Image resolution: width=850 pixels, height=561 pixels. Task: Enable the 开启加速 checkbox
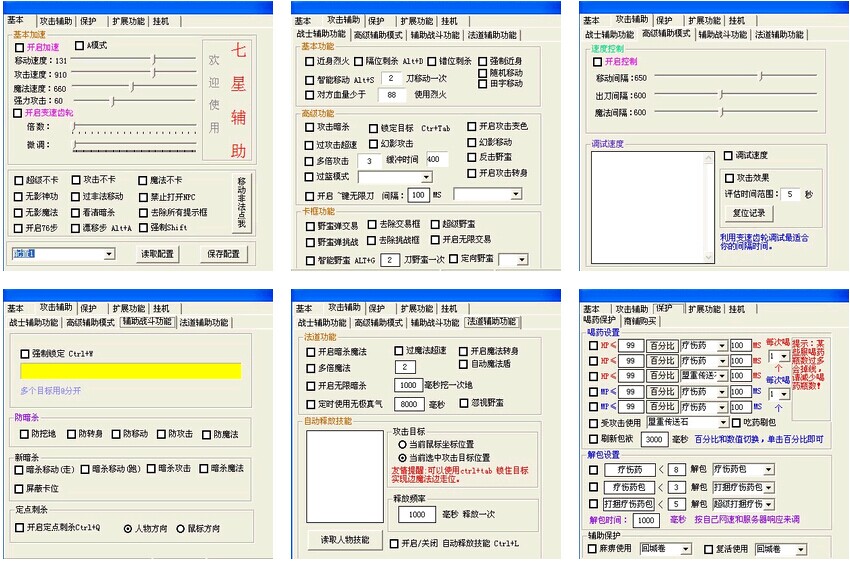tap(20, 48)
